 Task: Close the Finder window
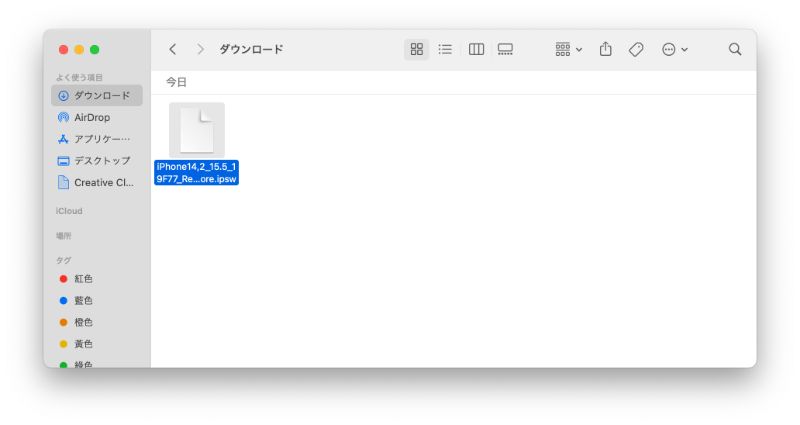[x=63, y=49]
